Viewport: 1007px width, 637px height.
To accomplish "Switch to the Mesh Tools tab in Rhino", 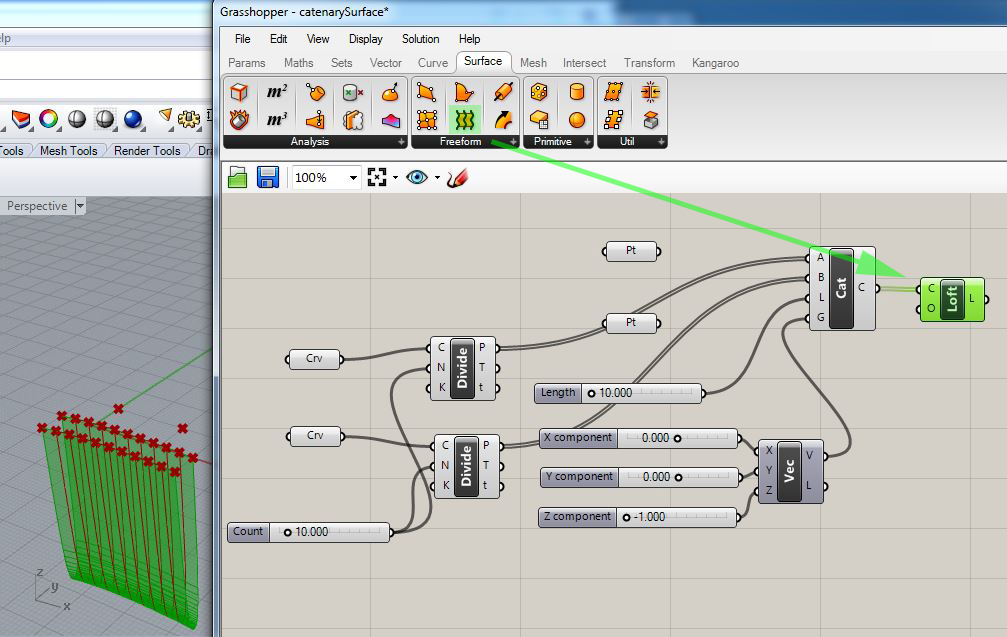I will 68,150.
